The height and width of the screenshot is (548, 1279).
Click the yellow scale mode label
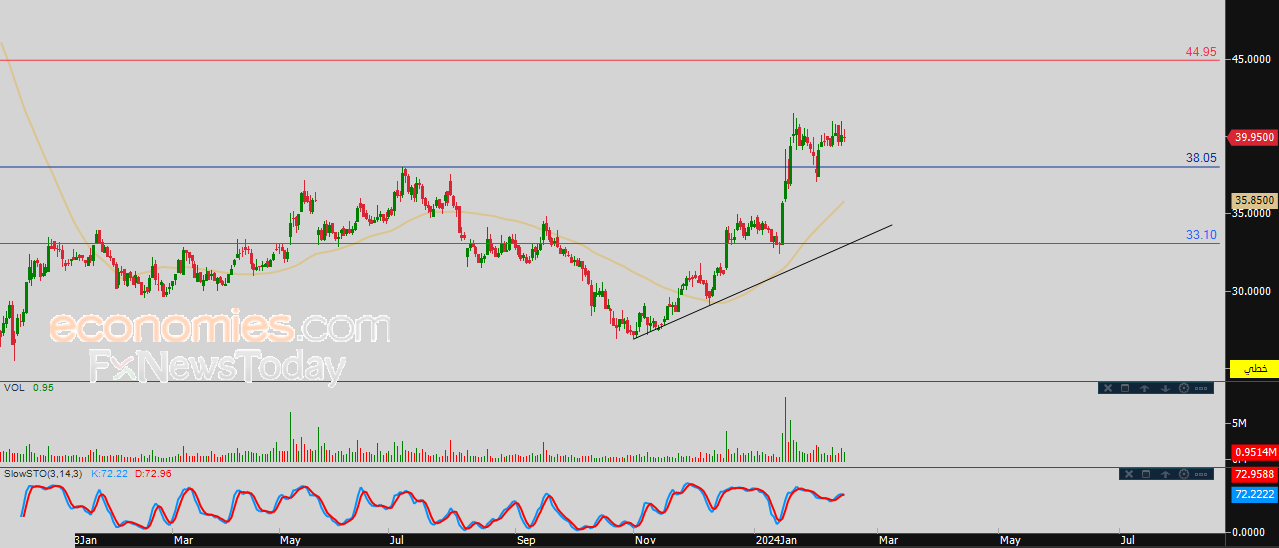point(1255,369)
